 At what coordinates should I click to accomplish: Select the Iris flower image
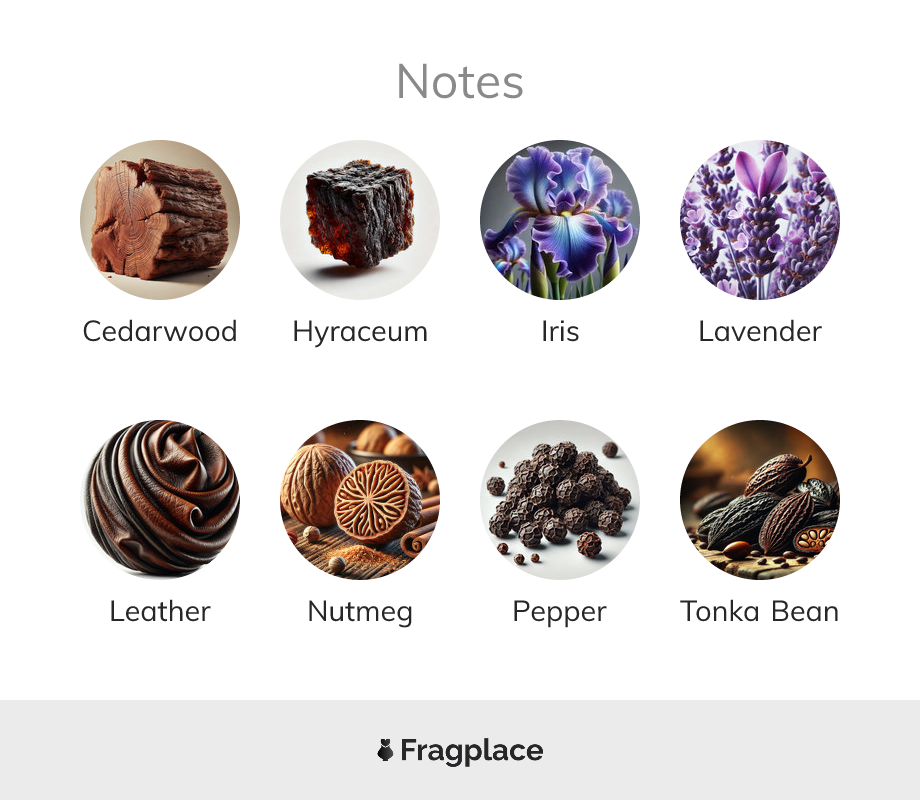pyautogui.click(x=560, y=220)
